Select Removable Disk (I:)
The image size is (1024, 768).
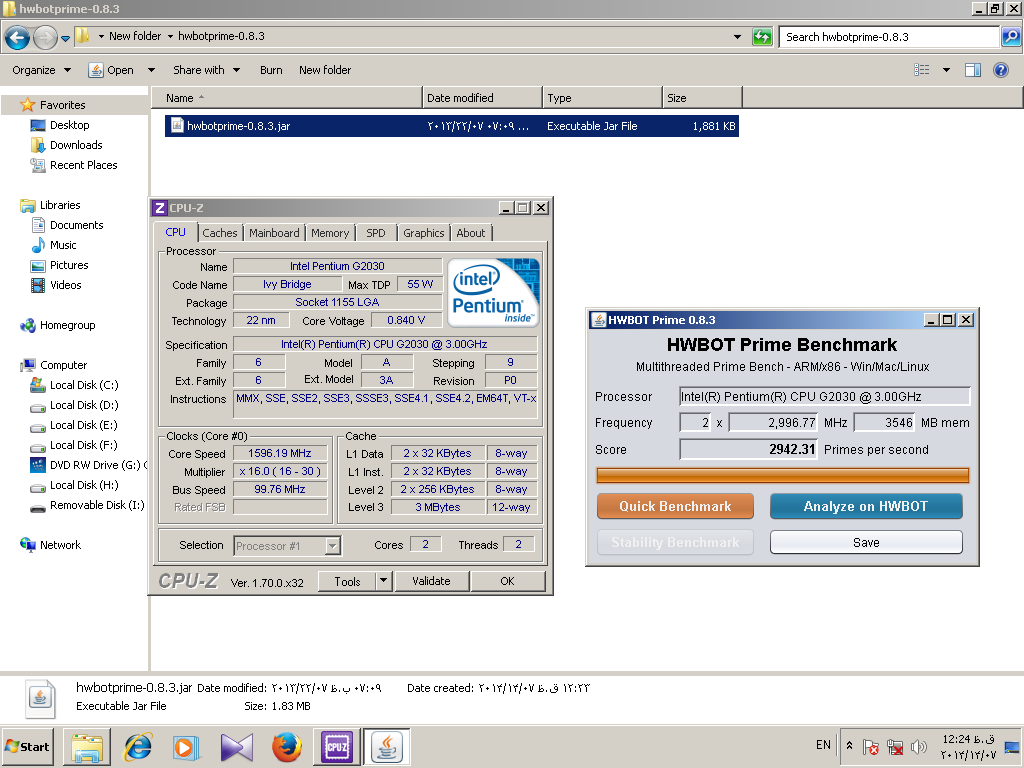[88, 505]
